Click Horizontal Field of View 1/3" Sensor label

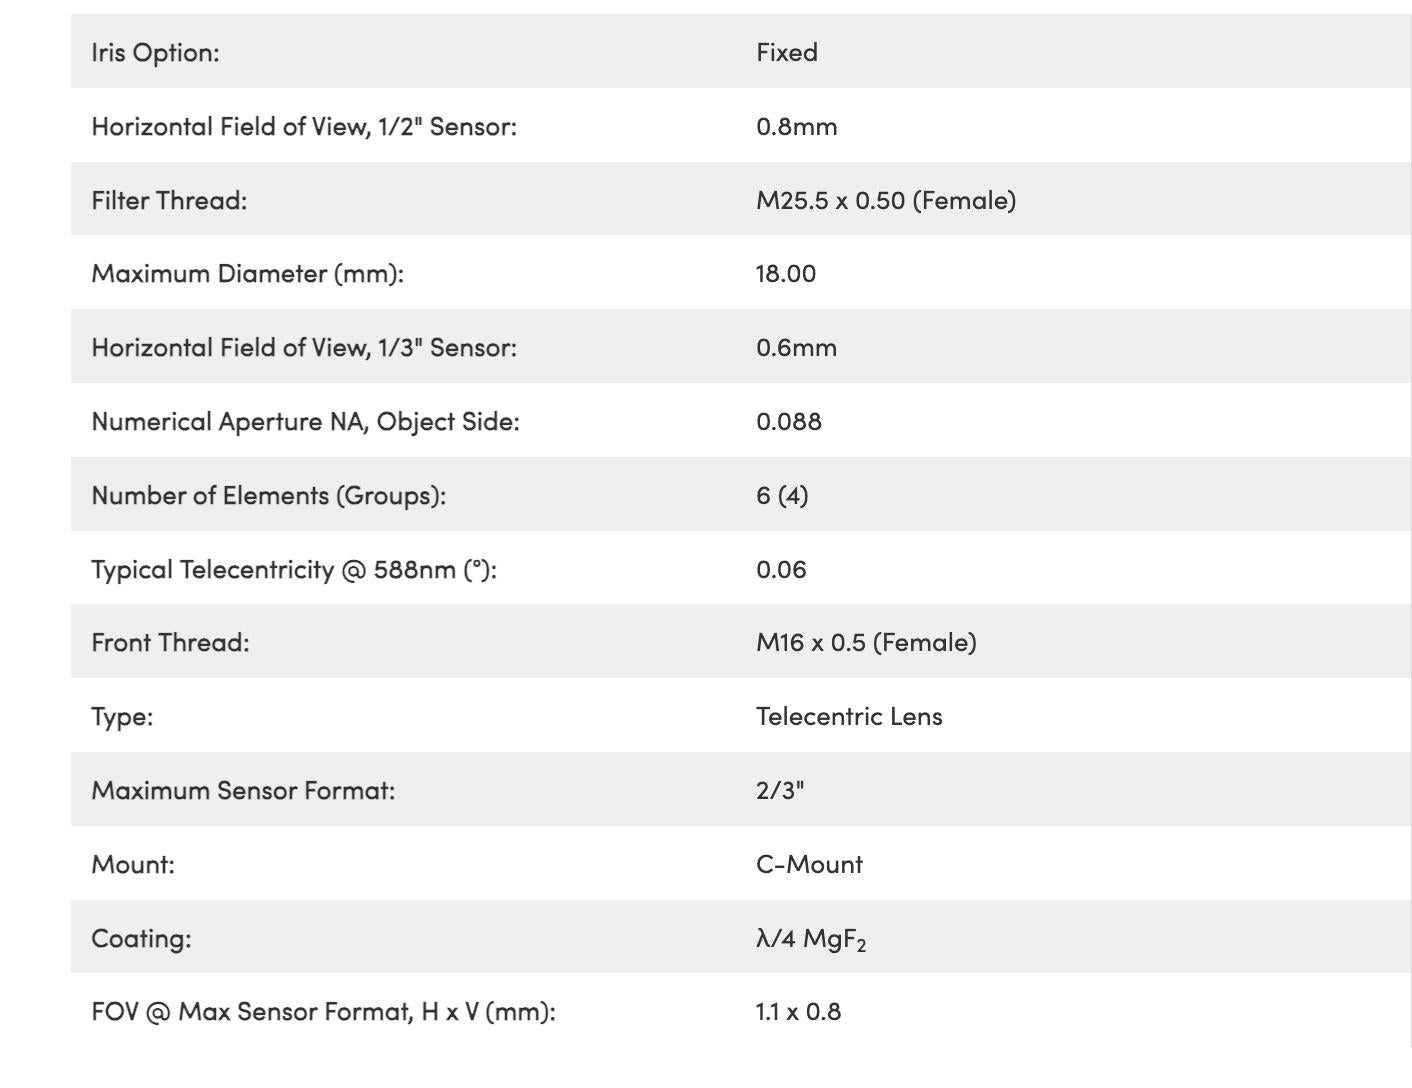304,347
